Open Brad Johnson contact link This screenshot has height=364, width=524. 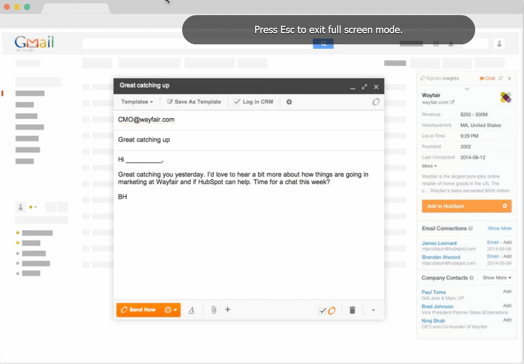pos(437,307)
